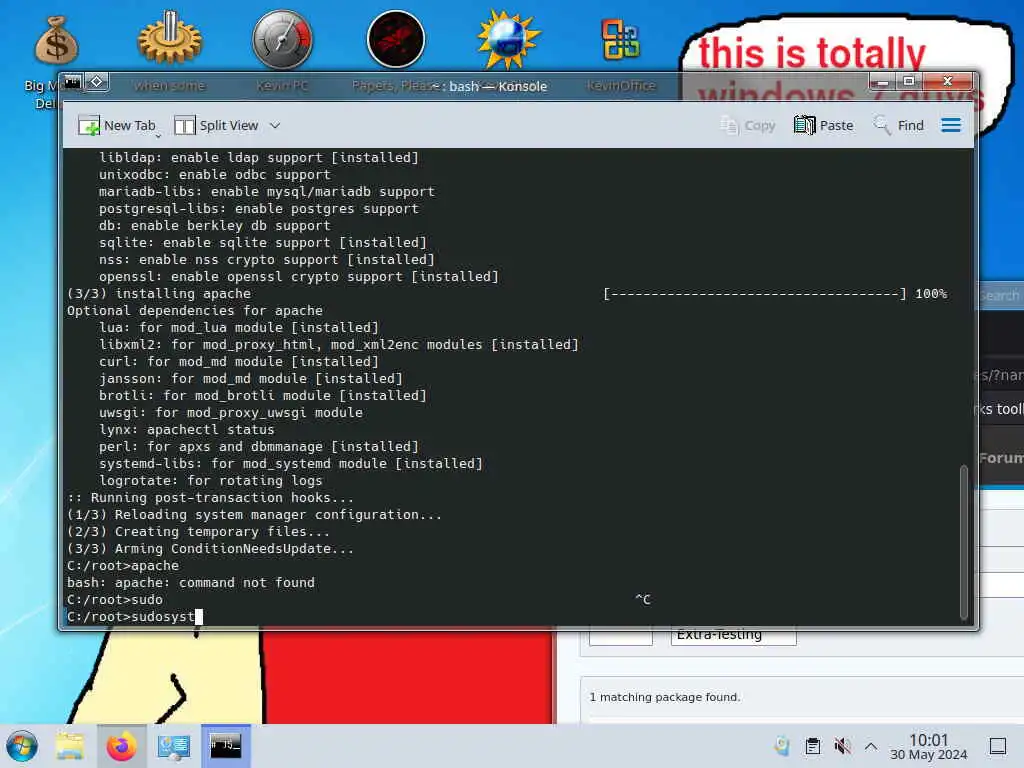
Task: Click the 'C:/root>apache' command line
Action: pyautogui.click(x=123, y=566)
